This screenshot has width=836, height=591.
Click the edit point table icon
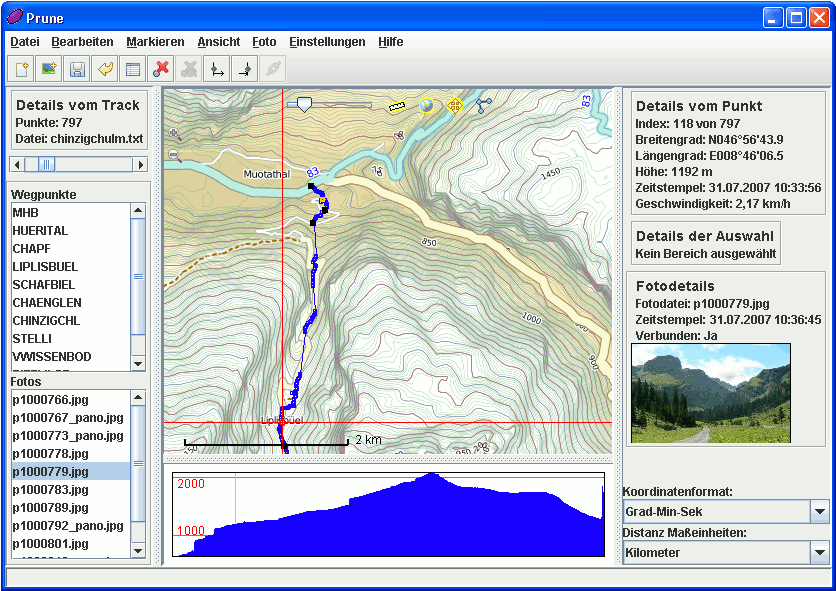[x=132, y=69]
